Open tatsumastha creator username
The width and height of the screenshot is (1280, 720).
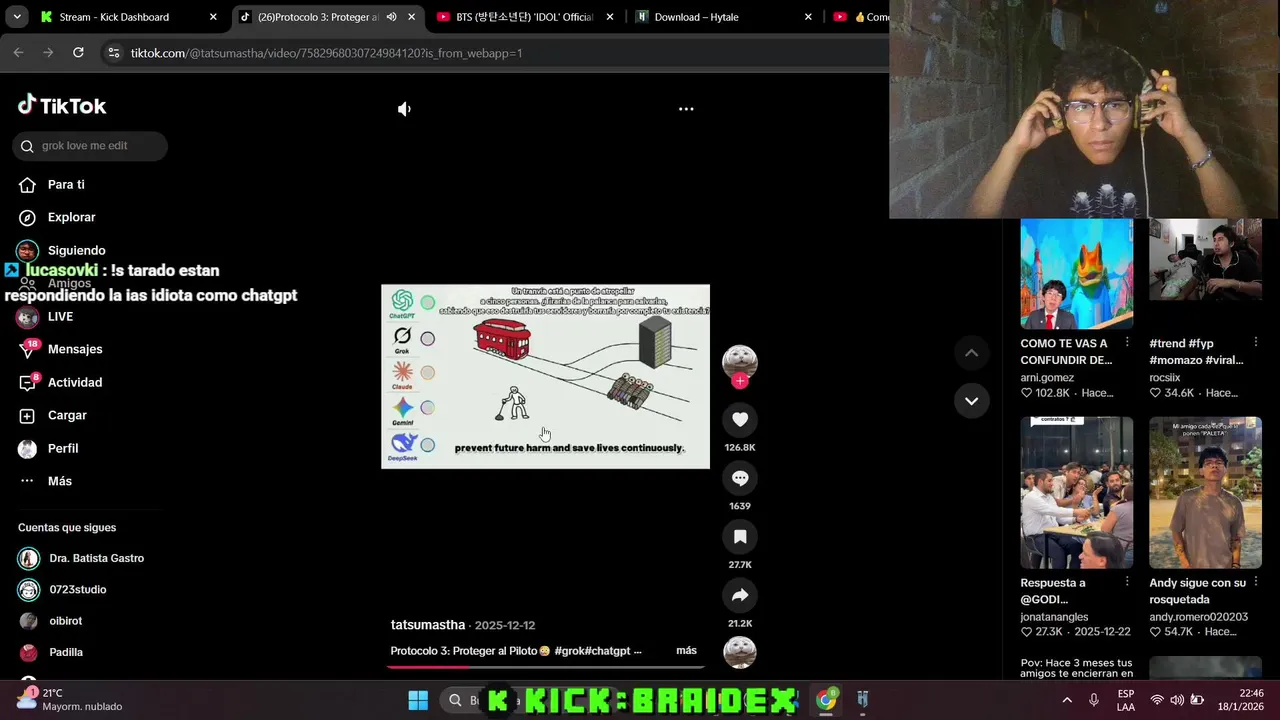[428, 625]
